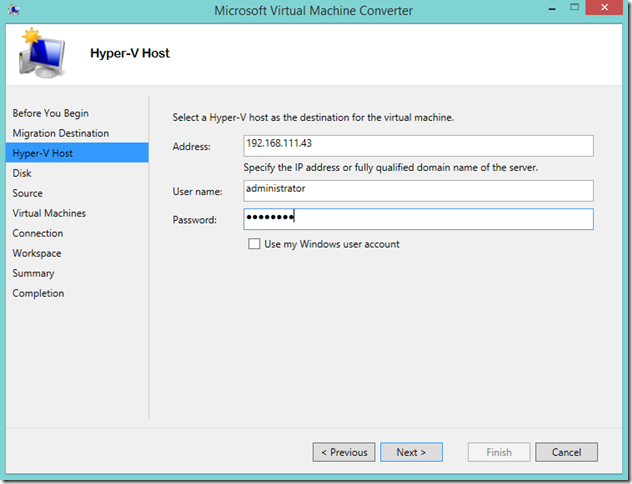
Task: Click into the User name field
Action: pos(418,191)
